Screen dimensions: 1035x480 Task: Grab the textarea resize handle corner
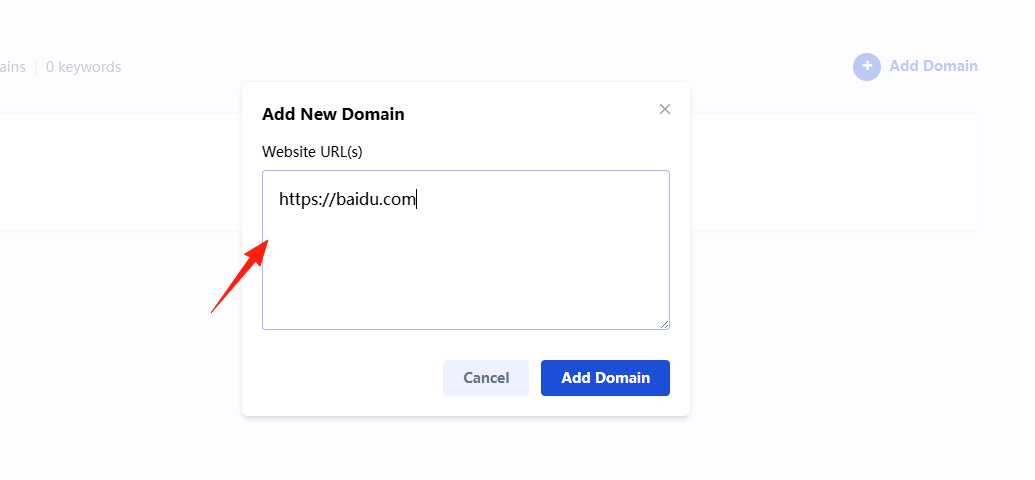[x=664, y=324]
